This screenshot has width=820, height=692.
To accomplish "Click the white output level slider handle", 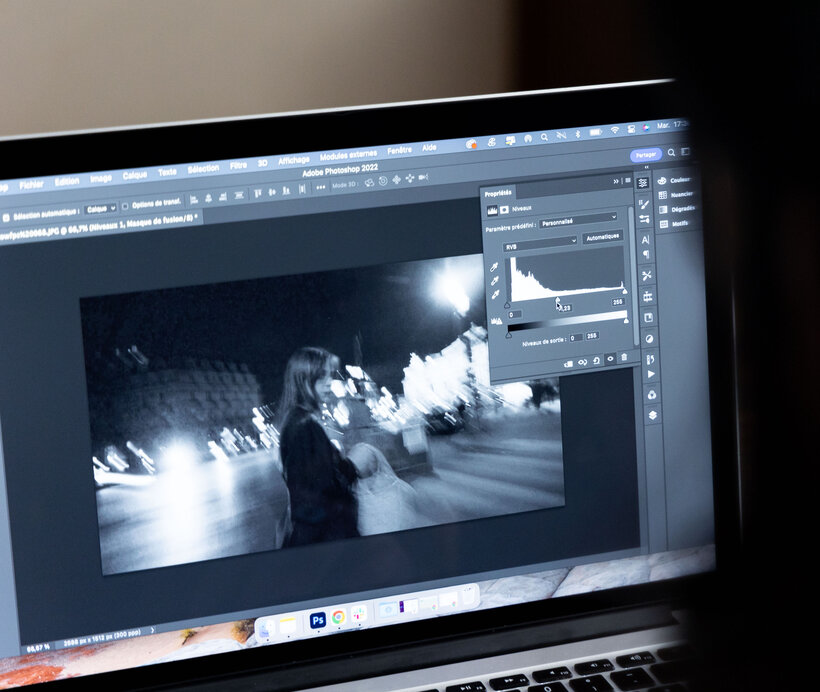I will tap(626, 320).
